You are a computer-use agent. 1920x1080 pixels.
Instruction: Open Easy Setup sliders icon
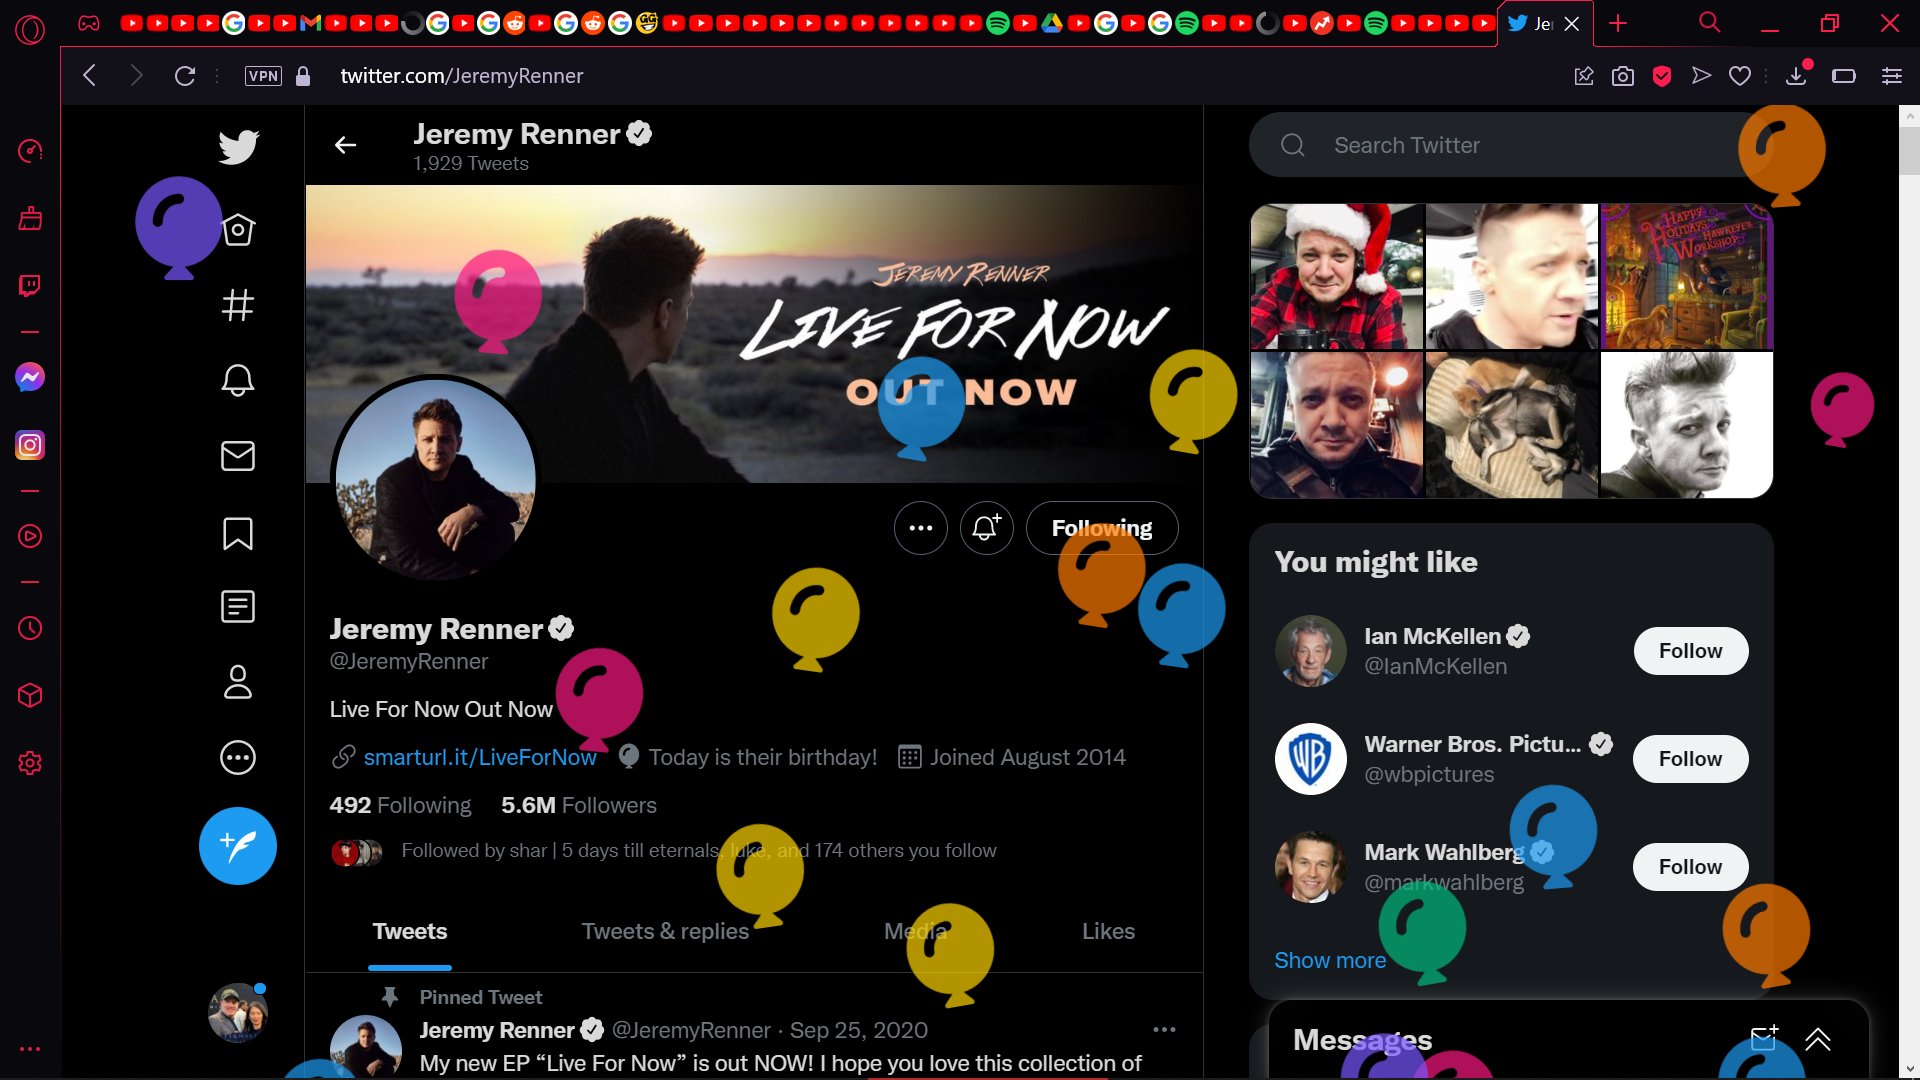[1892, 76]
